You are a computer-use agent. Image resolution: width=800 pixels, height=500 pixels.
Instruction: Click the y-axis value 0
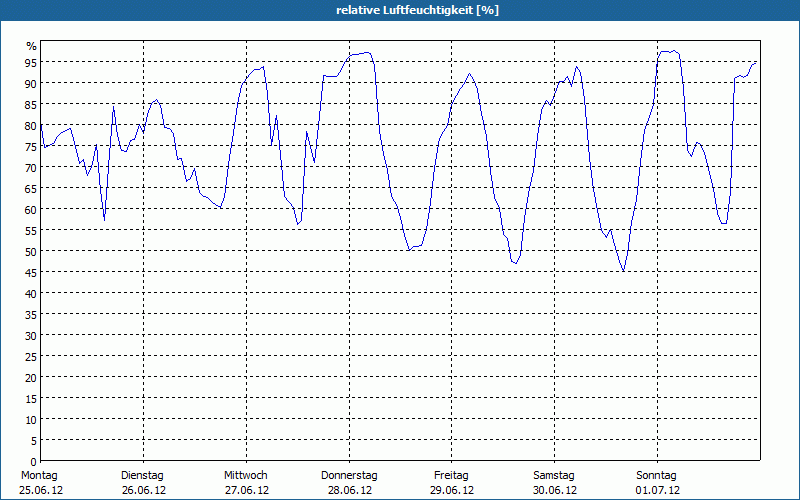(34, 462)
